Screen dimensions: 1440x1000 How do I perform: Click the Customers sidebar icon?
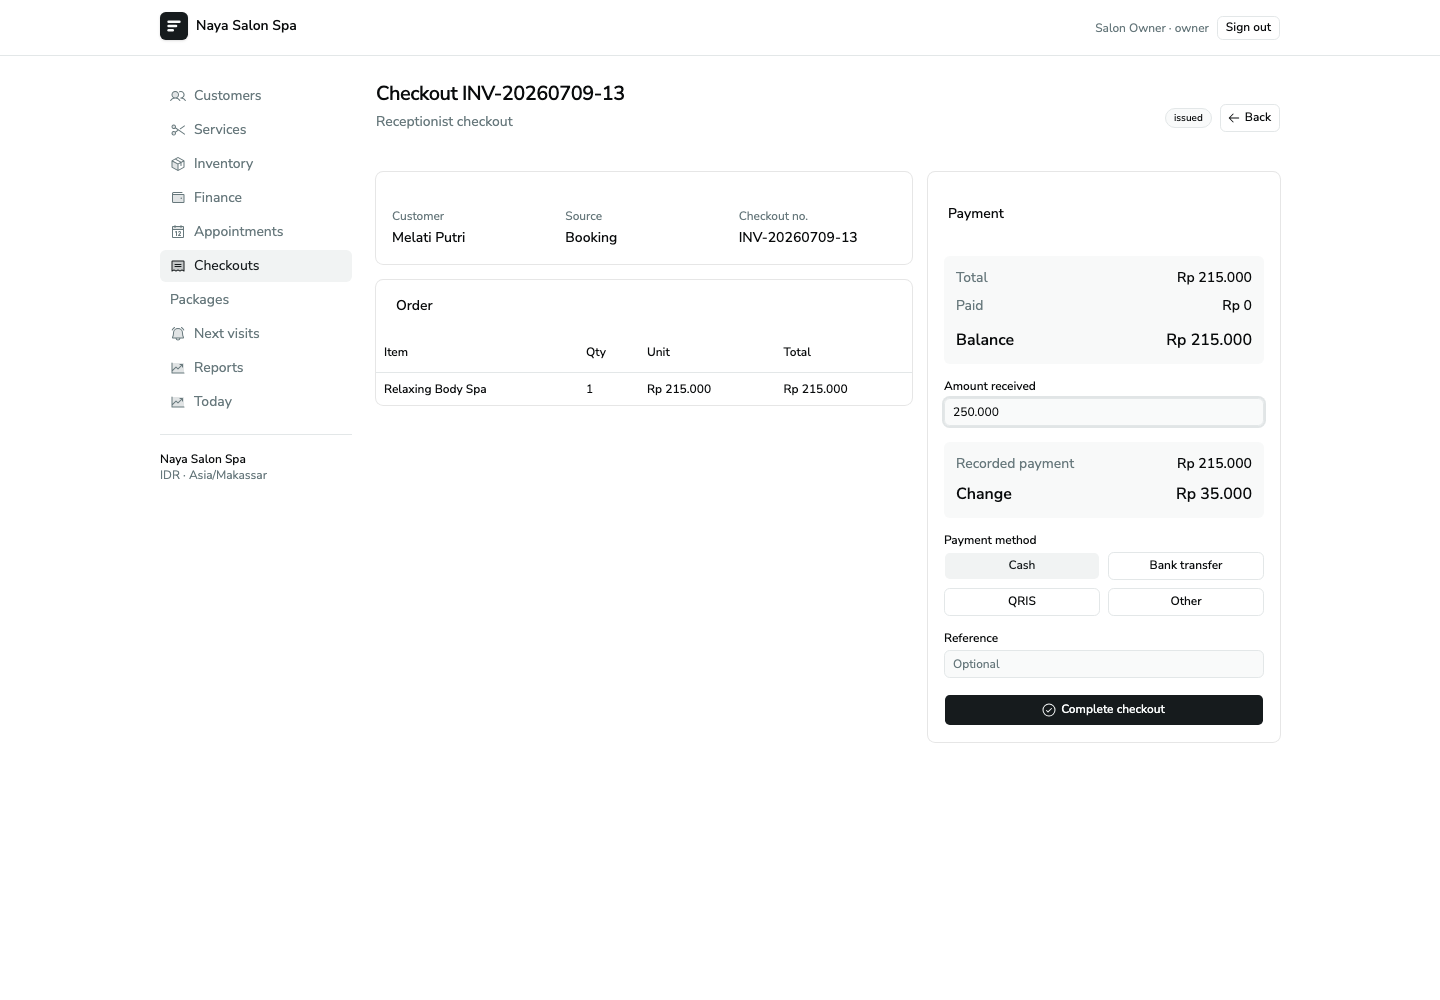(178, 96)
